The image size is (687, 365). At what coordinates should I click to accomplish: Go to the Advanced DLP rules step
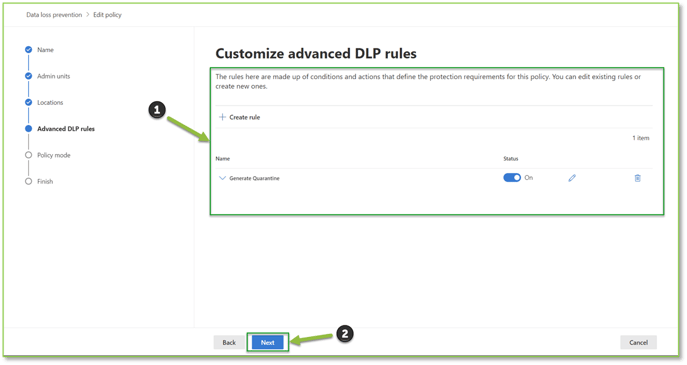[66, 128]
